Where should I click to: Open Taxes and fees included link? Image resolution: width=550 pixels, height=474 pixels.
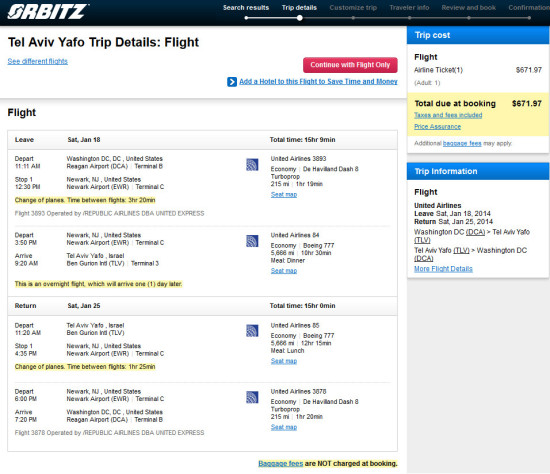coord(448,115)
